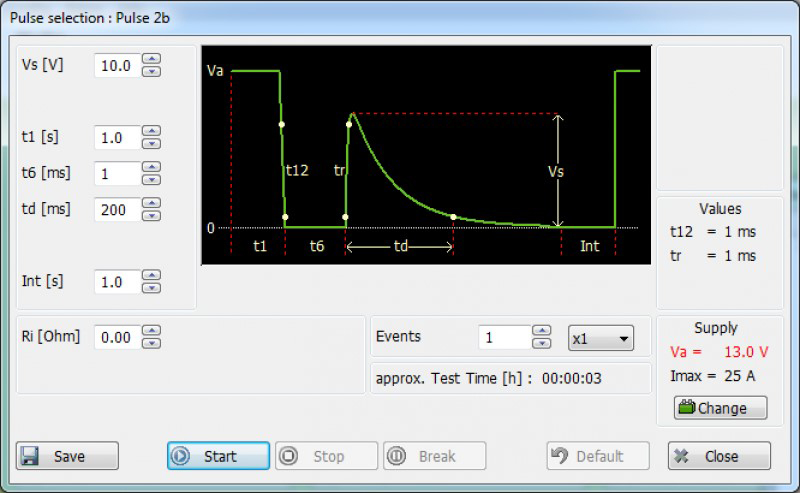Click the Vs label in the waveform graph
Image resolution: width=800 pixels, height=493 pixels.
click(556, 171)
